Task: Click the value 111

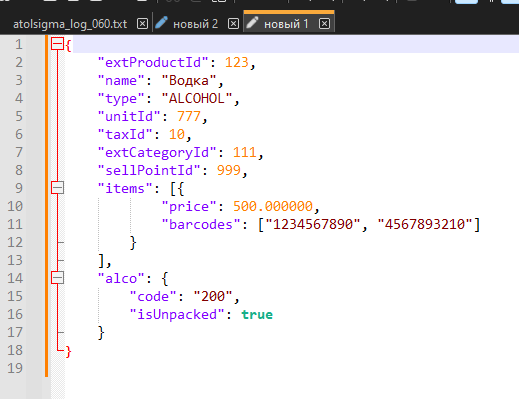Action: [x=245, y=152]
